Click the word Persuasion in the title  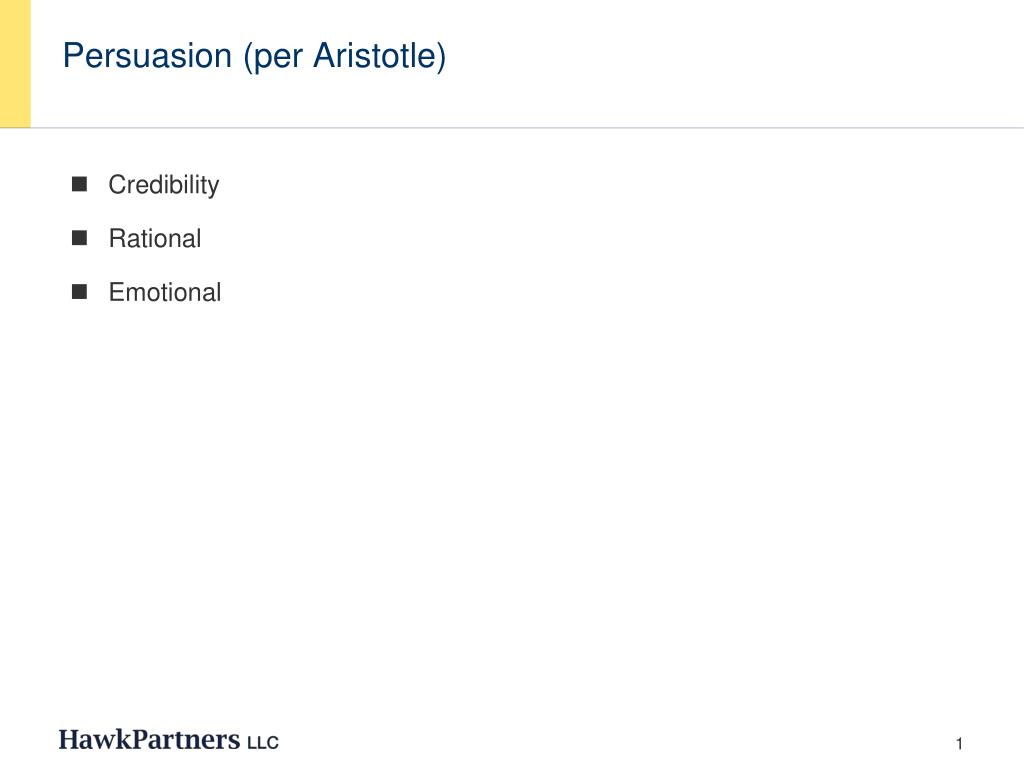click(x=148, y=56)
